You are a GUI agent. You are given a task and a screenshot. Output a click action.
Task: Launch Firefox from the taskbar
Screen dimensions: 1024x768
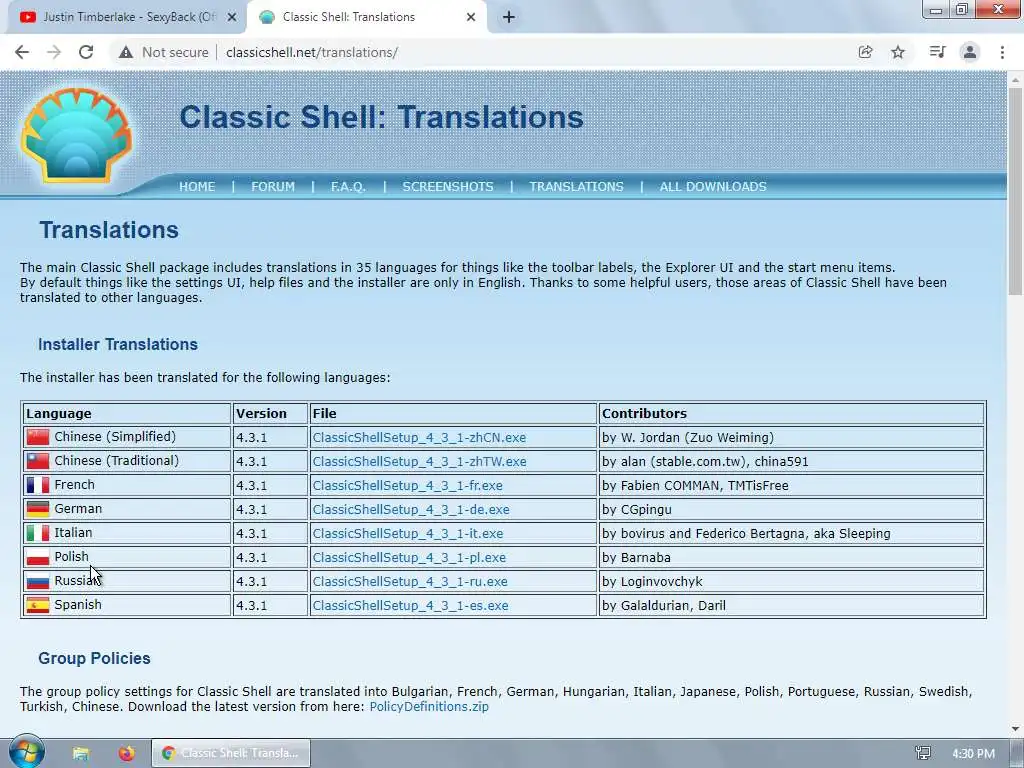[127, 753]
